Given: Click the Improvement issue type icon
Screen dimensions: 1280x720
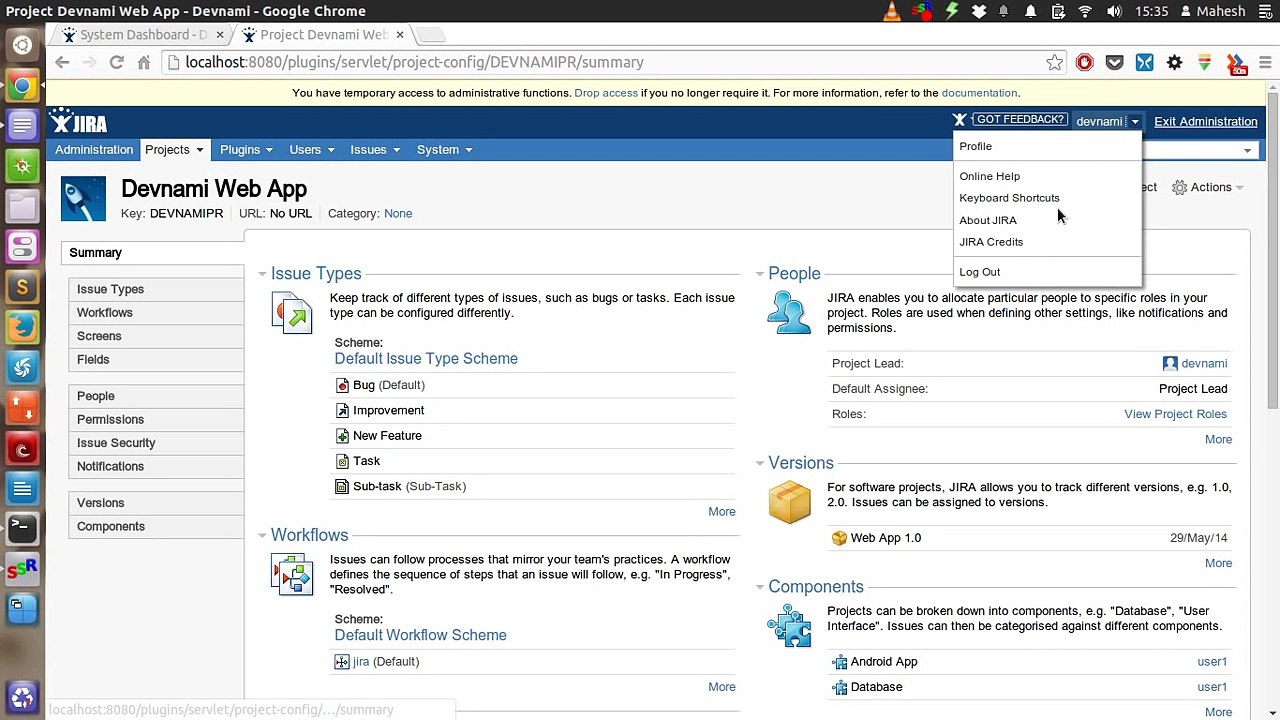Looking at the screenshot, I should point(342,410).
